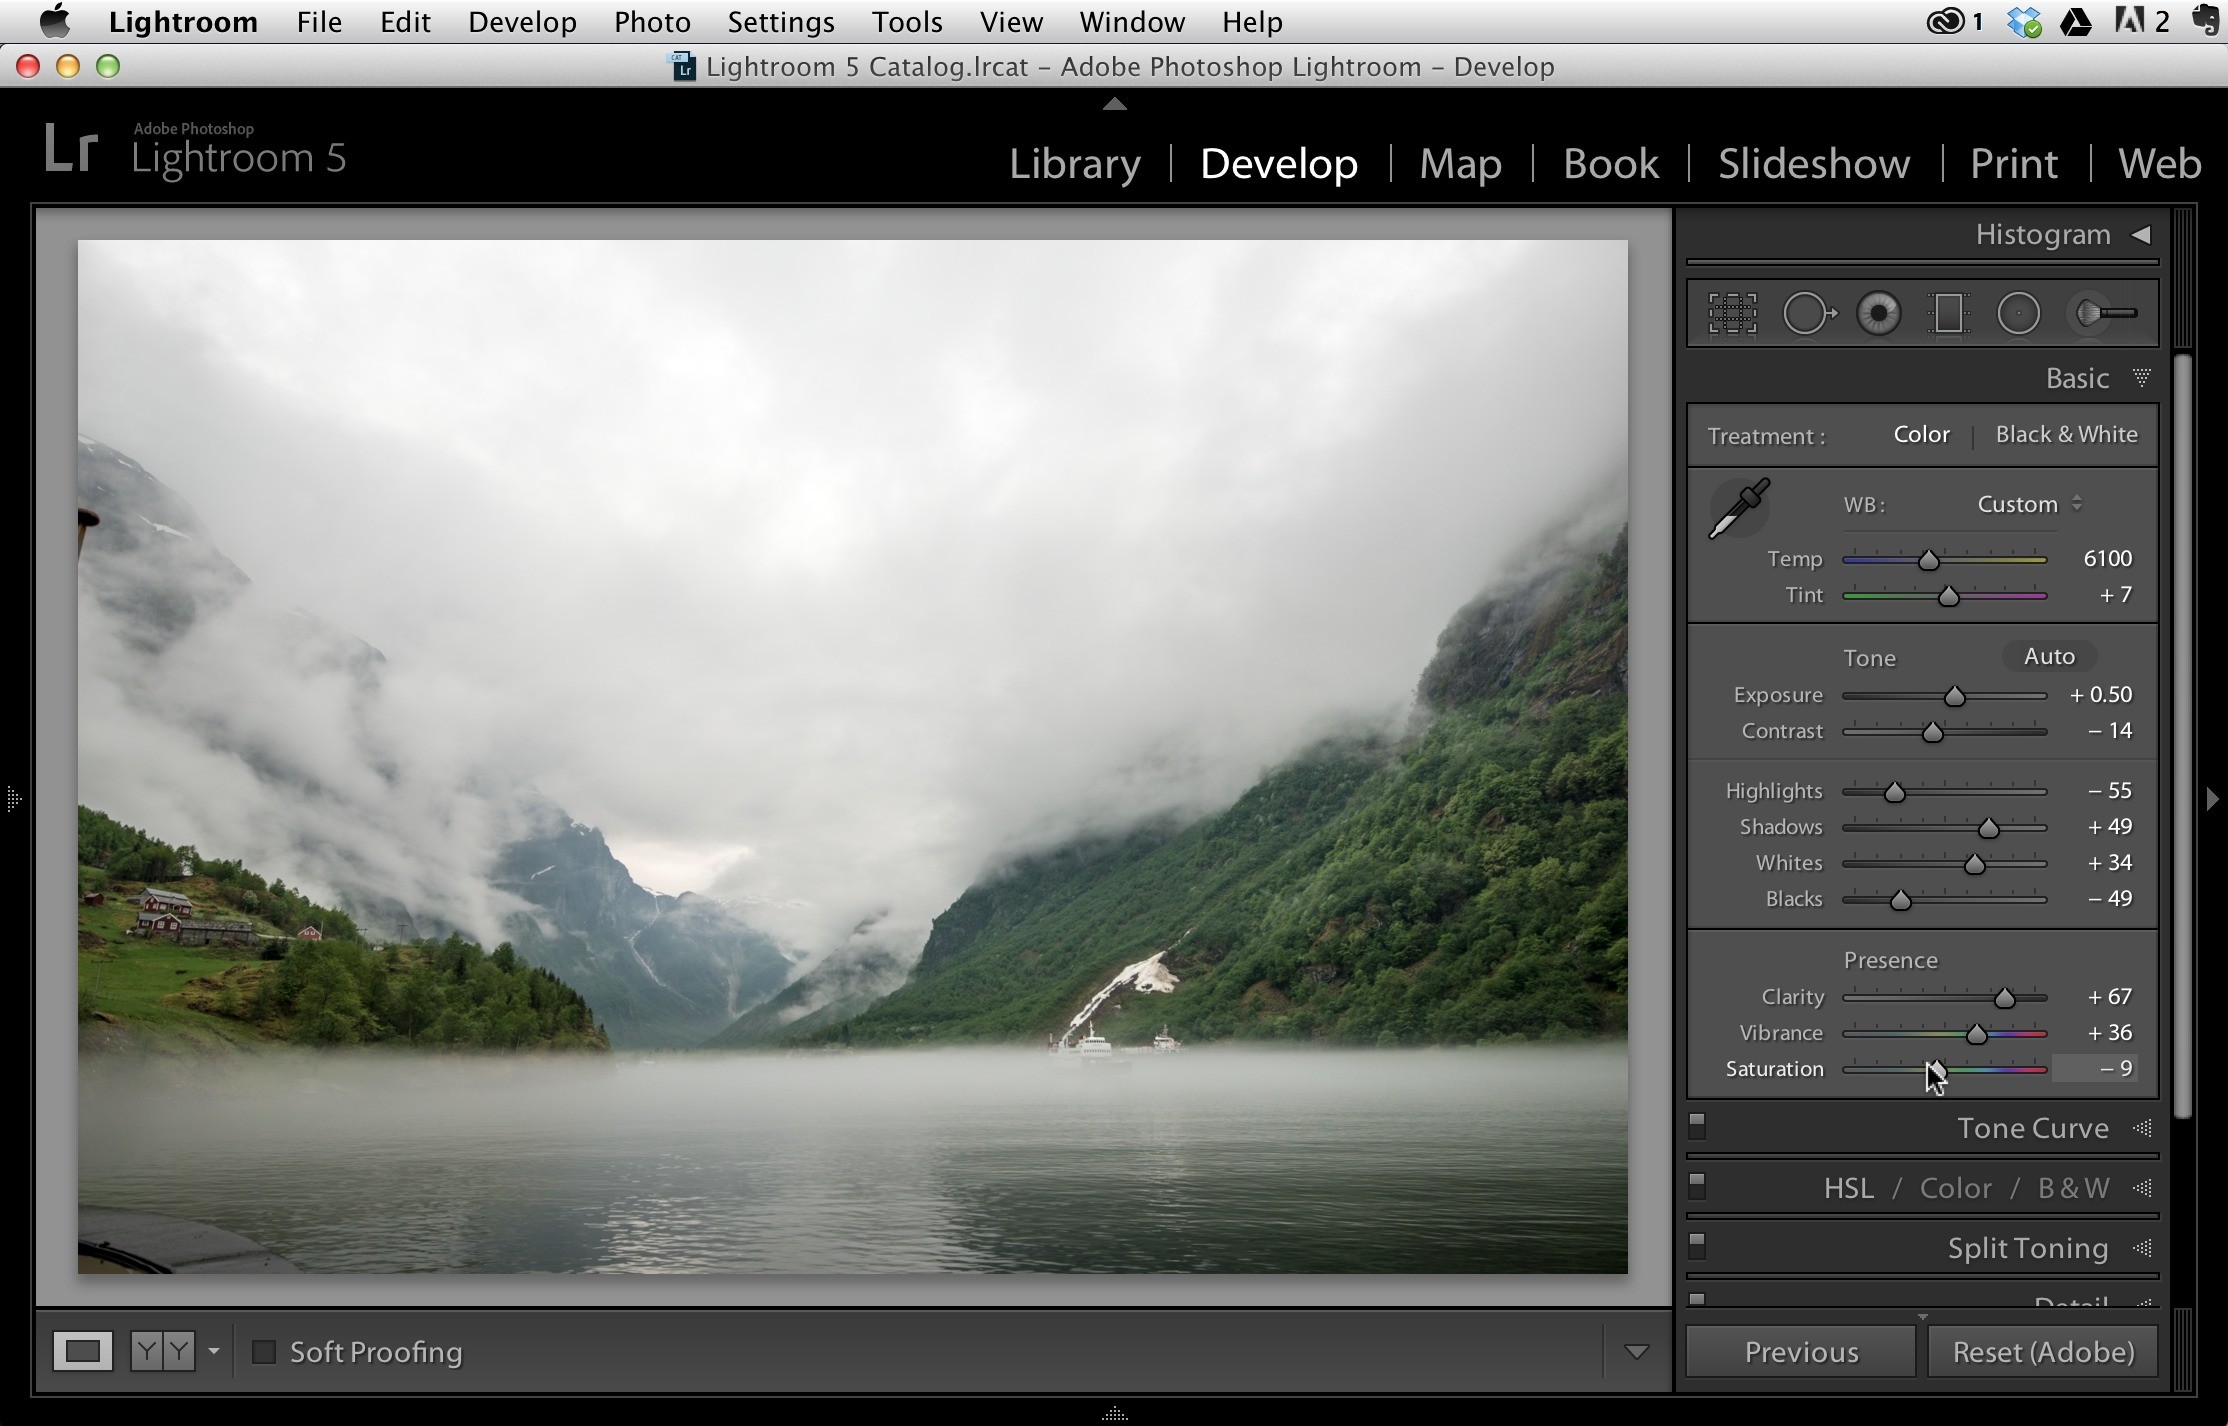The image size is (2228, 1426).
Task: Select the Radial Filter tool
Action: [2019, 314]
